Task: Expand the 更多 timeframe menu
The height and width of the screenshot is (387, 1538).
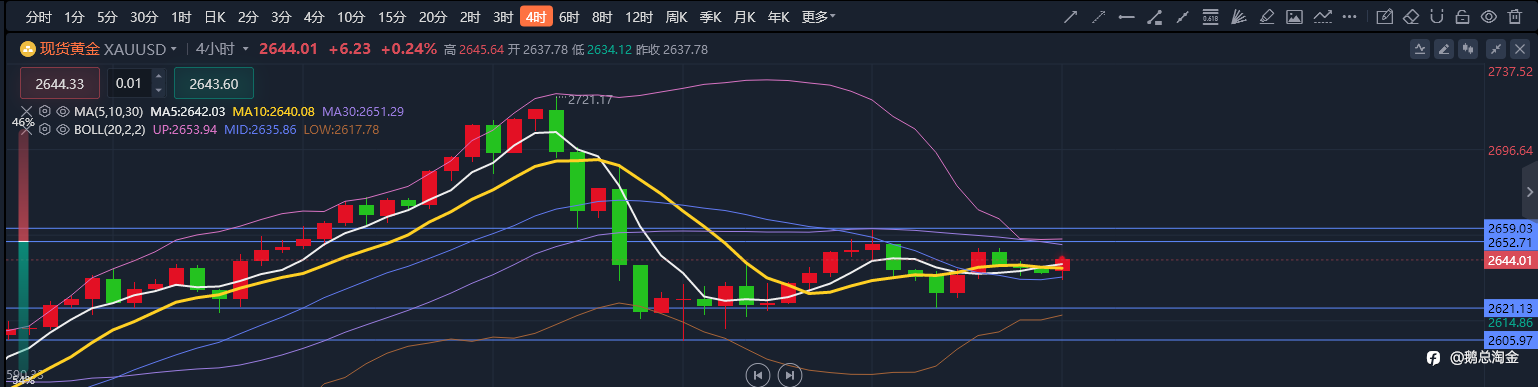Action: coord(819,17)
